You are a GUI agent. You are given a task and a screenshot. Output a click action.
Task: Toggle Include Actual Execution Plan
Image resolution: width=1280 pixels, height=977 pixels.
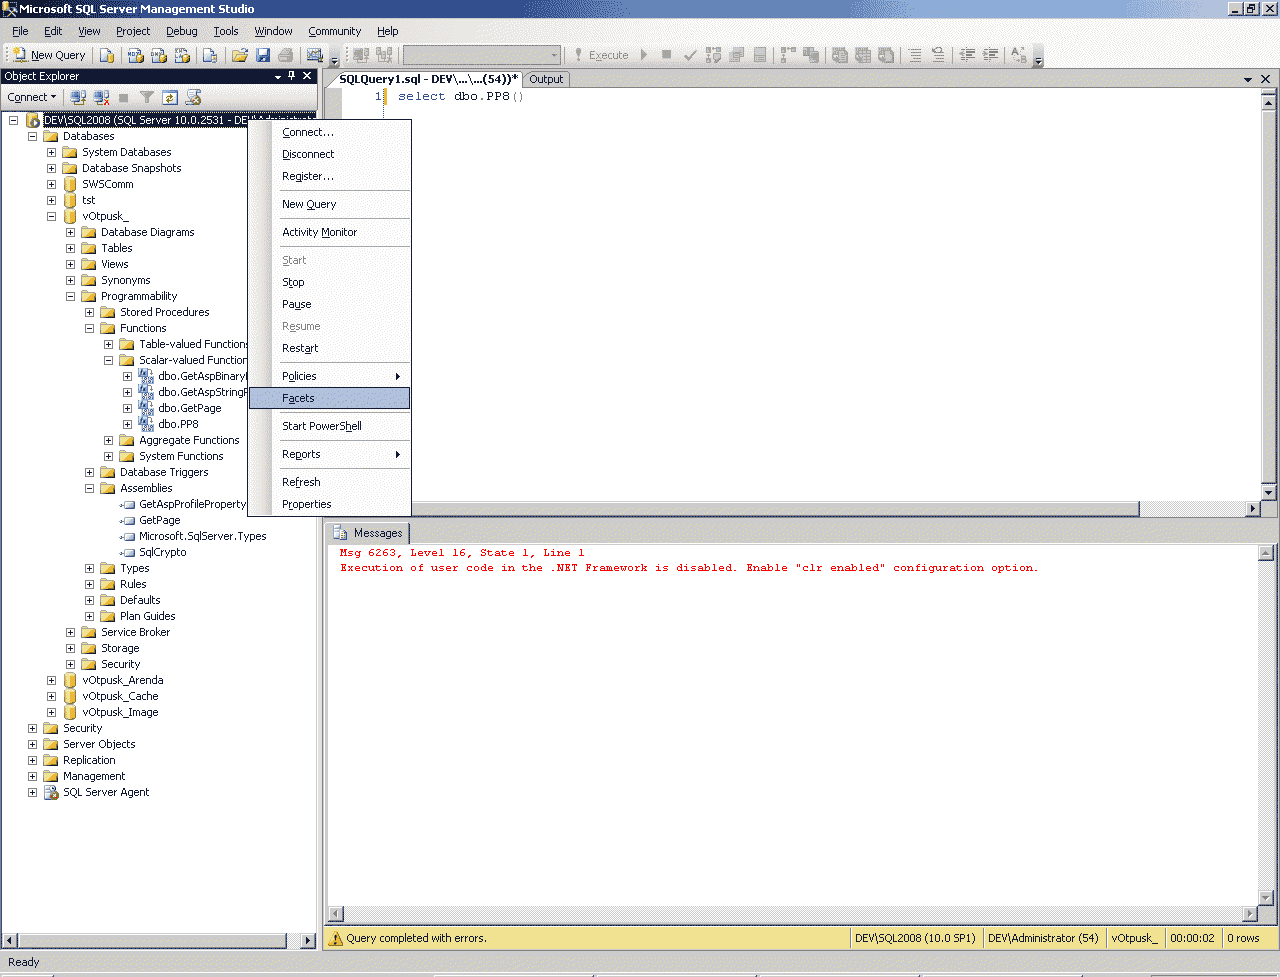[x=787, y=55]
